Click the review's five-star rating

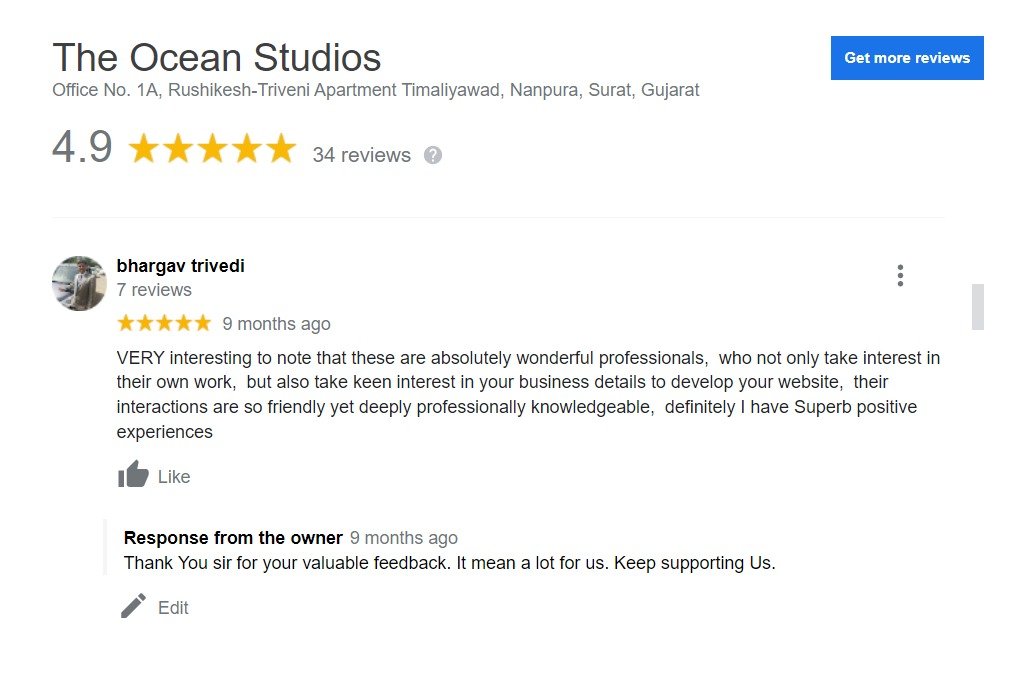tap(164, 322)
